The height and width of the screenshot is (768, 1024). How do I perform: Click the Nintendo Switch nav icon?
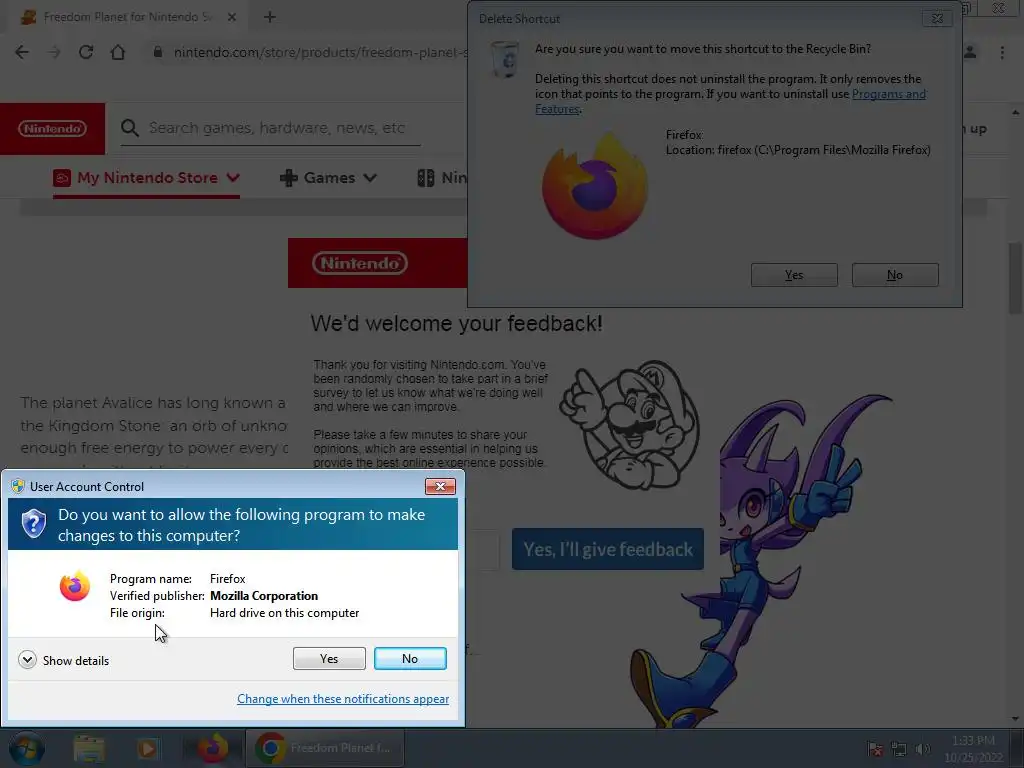[426, 178]
